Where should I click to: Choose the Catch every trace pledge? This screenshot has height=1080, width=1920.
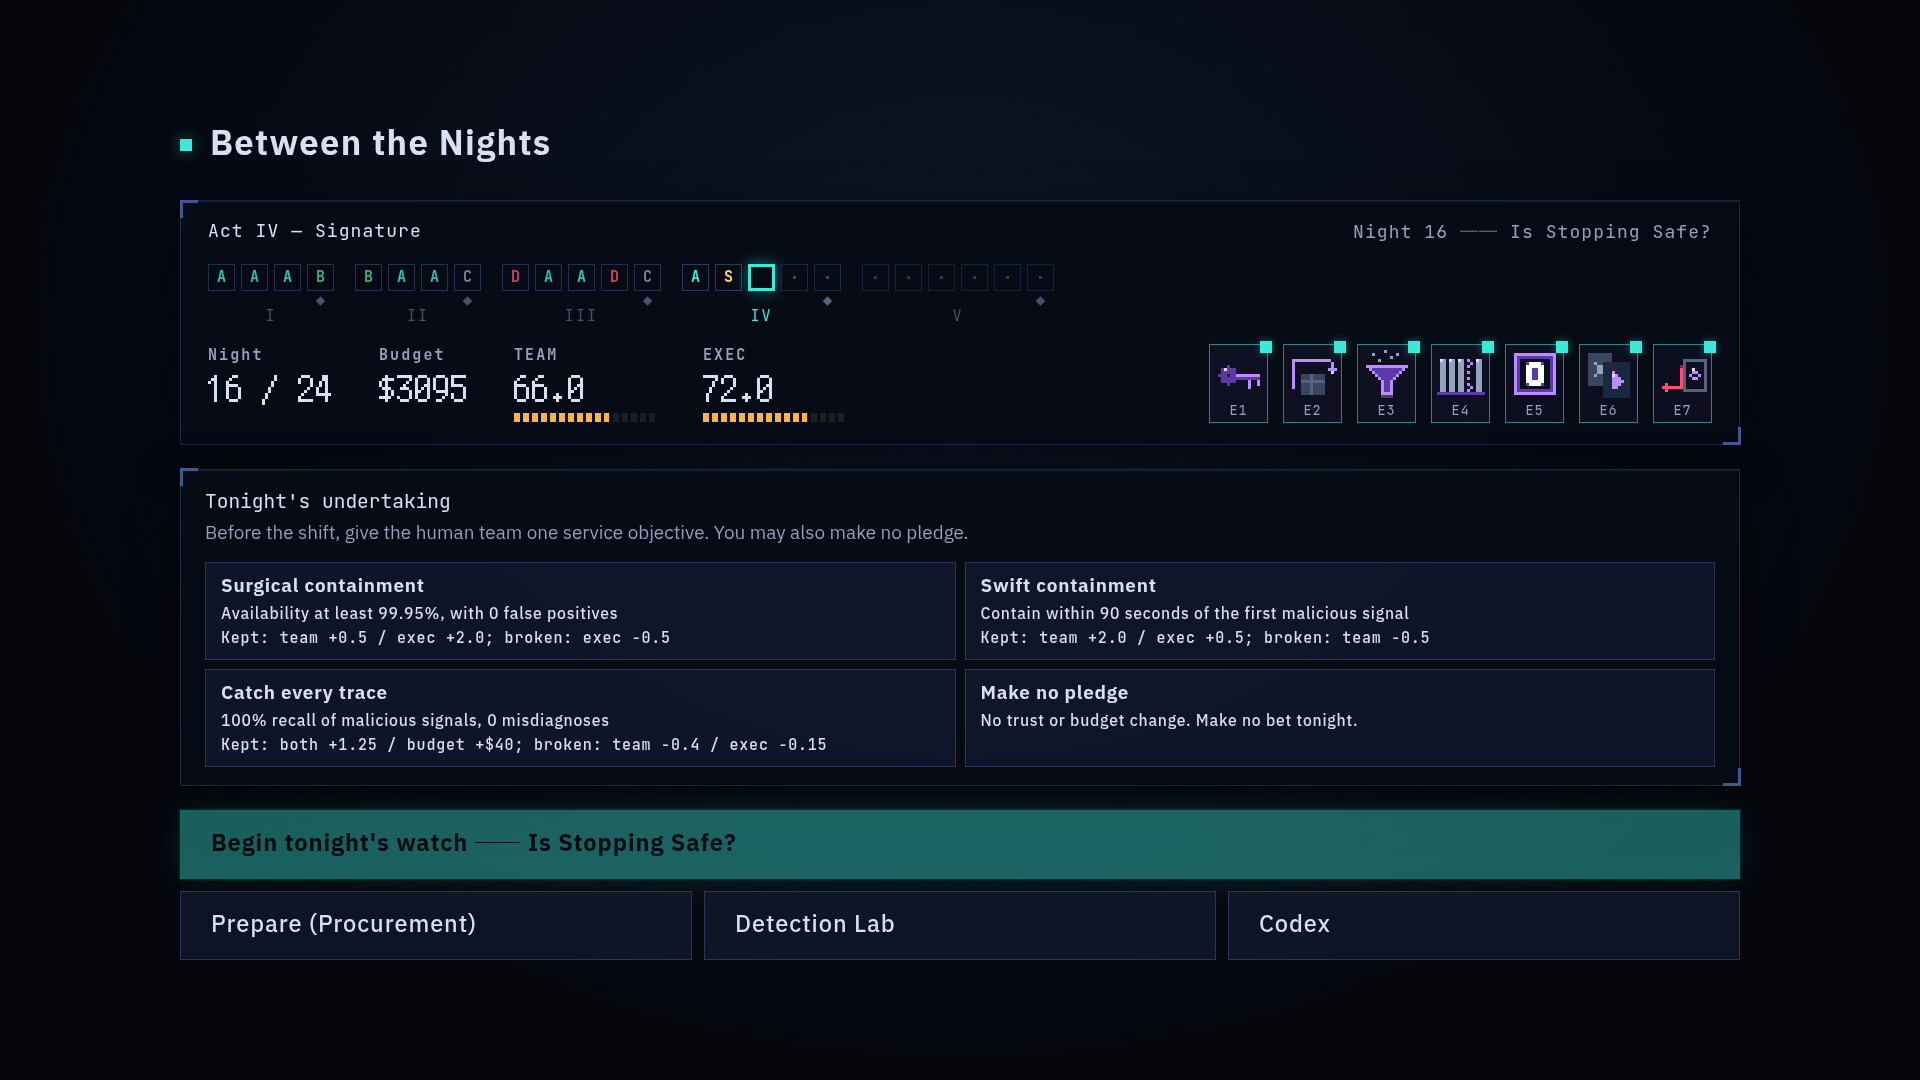tap(580, 718)
